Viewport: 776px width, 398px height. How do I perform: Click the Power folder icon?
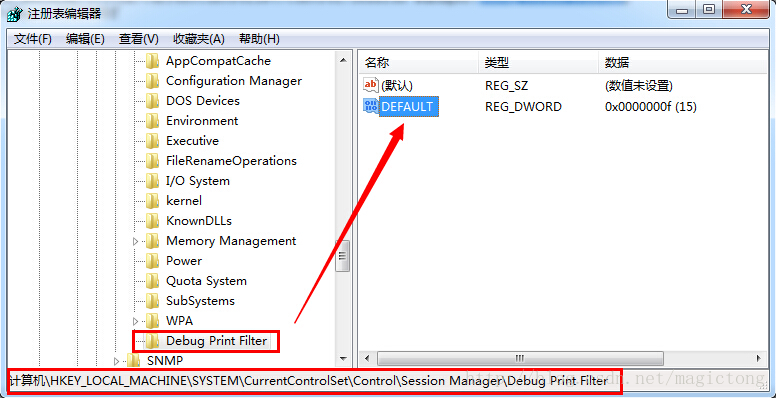pyautogui.click(x=152, y=261)
